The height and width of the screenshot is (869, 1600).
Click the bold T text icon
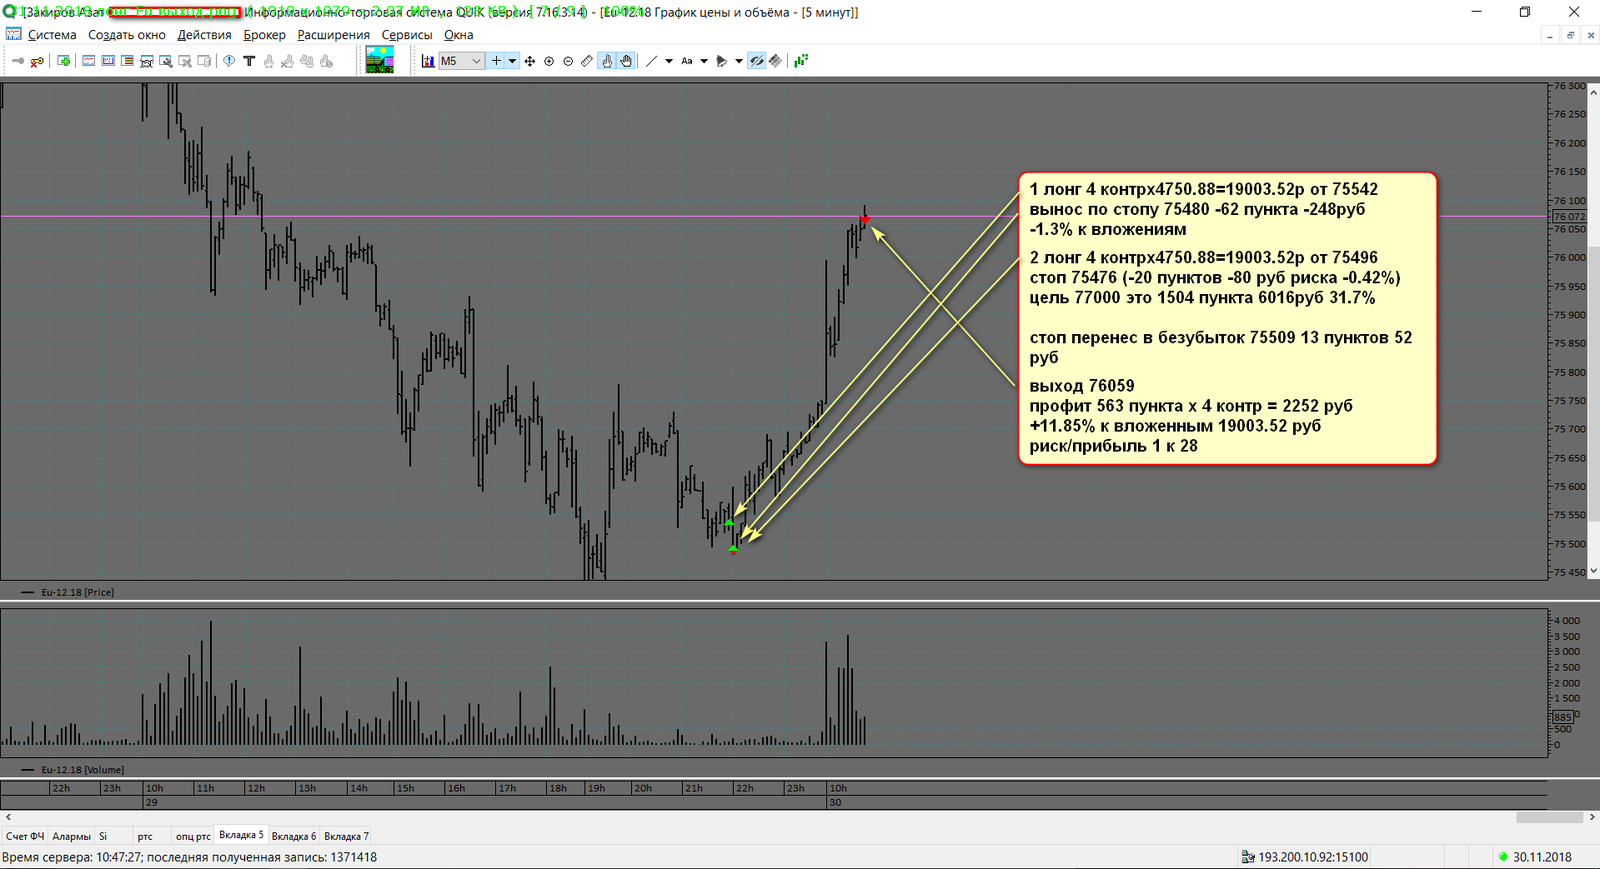point(249,61)
